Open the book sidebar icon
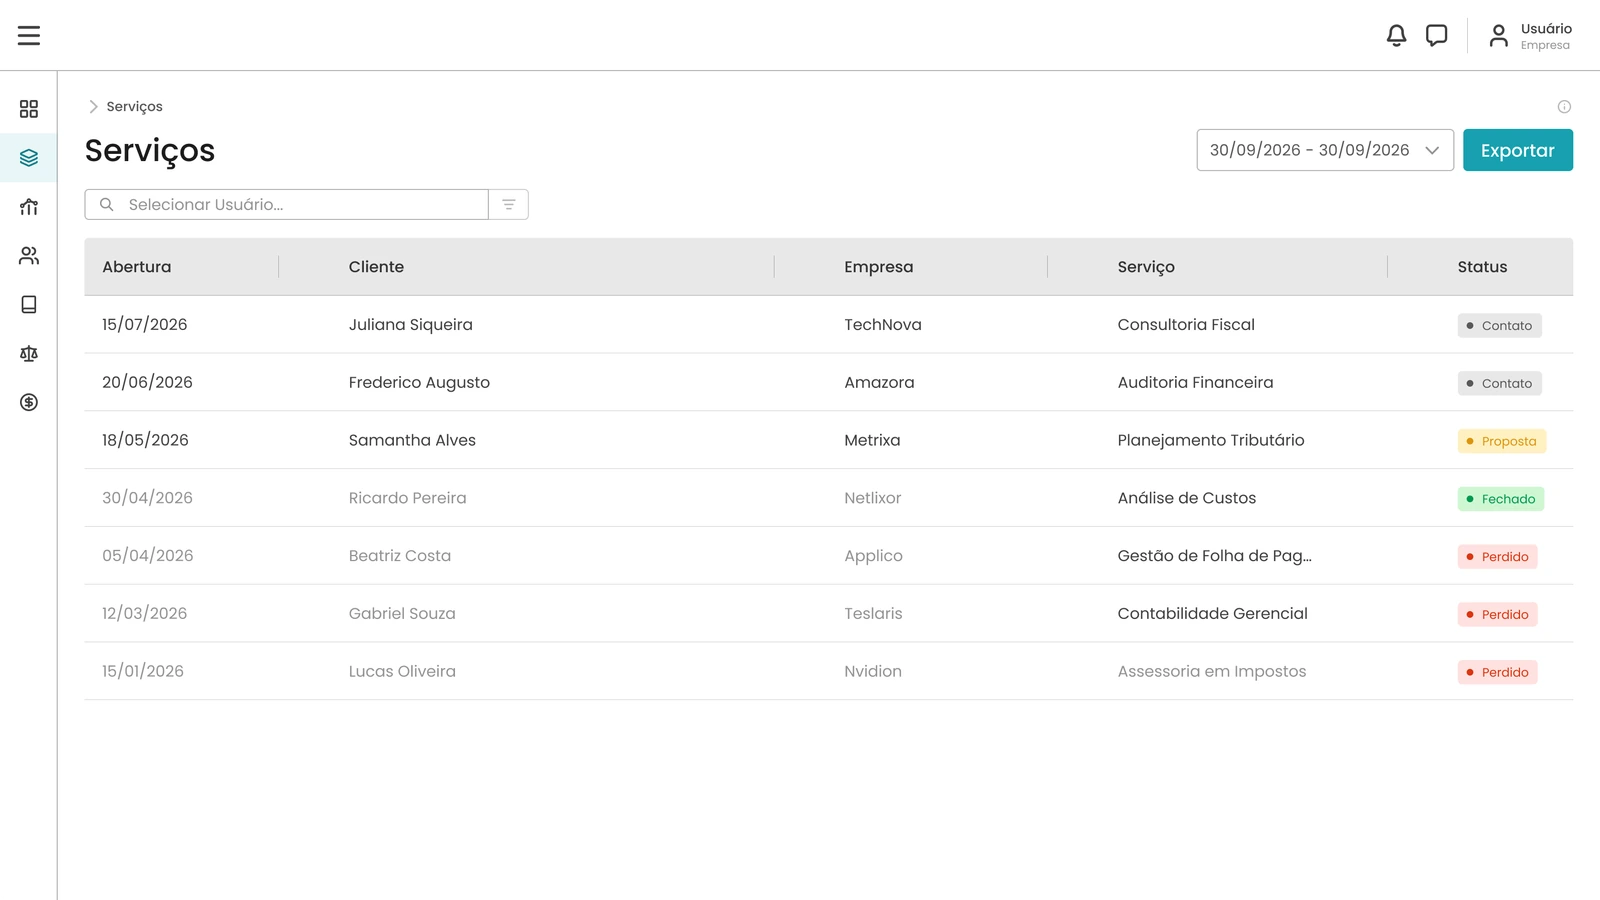The width and height of the screenshot is (1600, 900). (29, 304)
